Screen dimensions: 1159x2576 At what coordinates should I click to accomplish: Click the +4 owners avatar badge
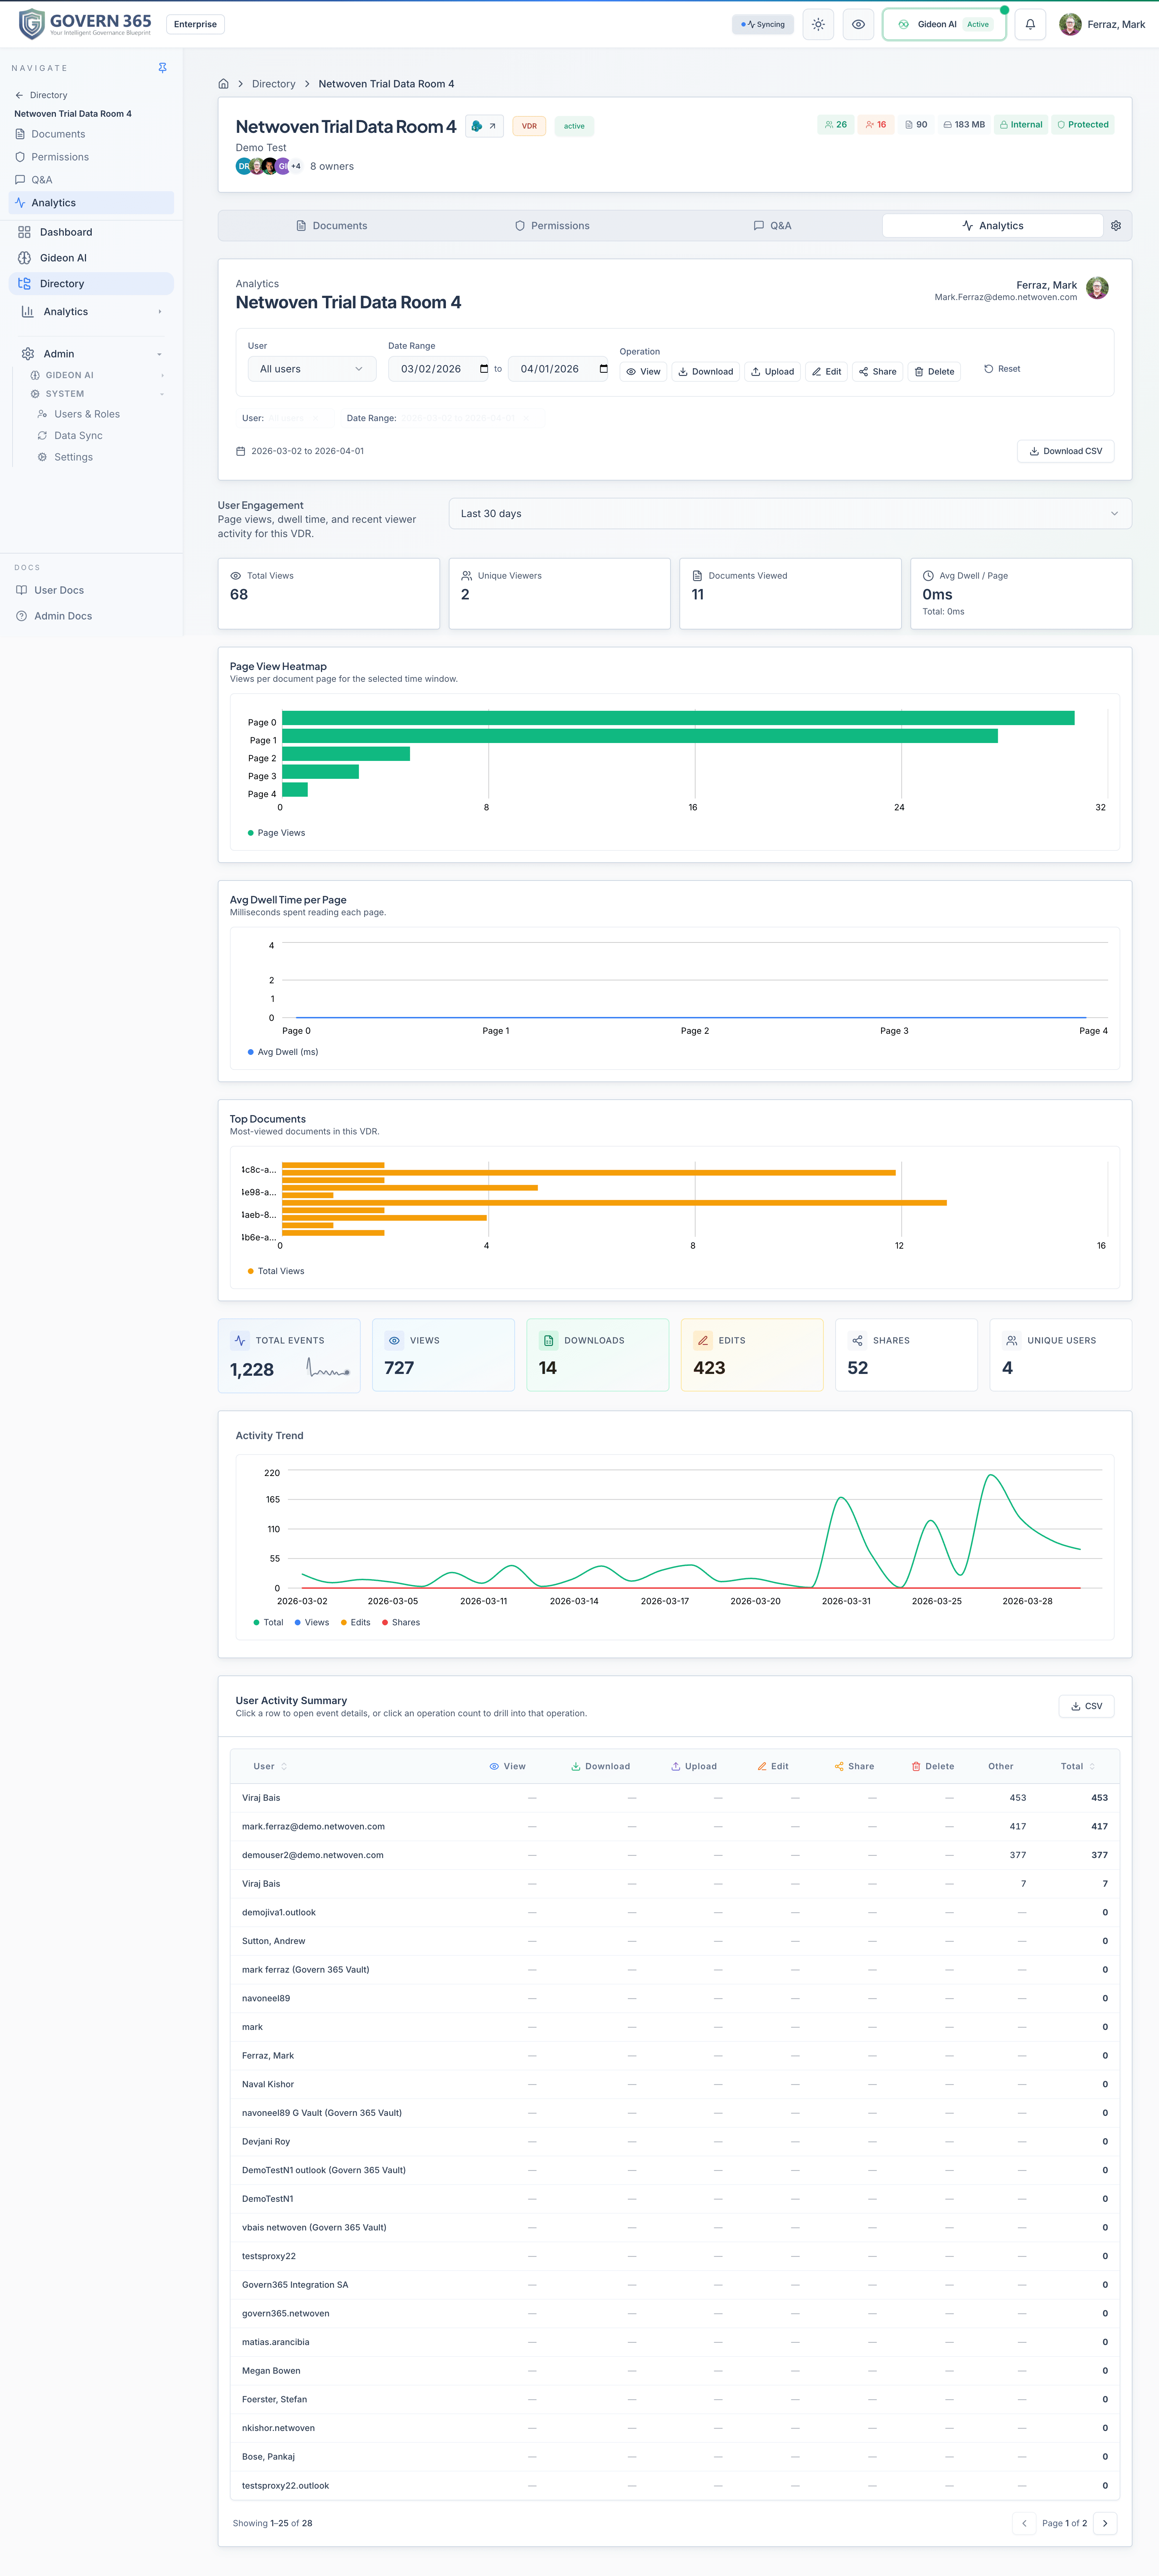pos(296,166)
